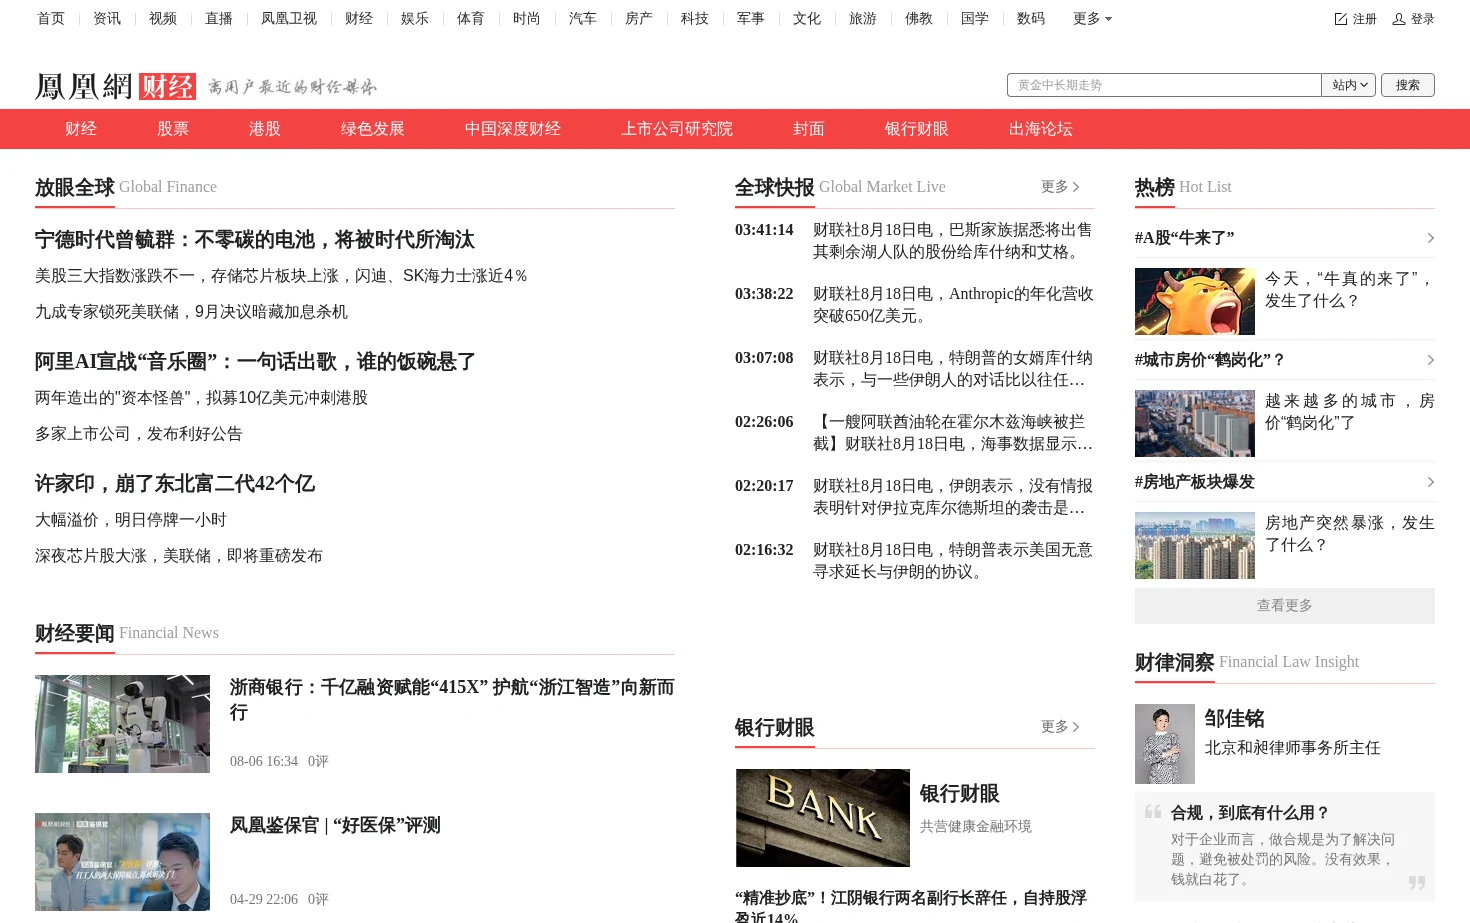Click 九成专家锁死美联储 headline
The height and width of the screenshot is (923, 1470).
[x=191, y=312]
